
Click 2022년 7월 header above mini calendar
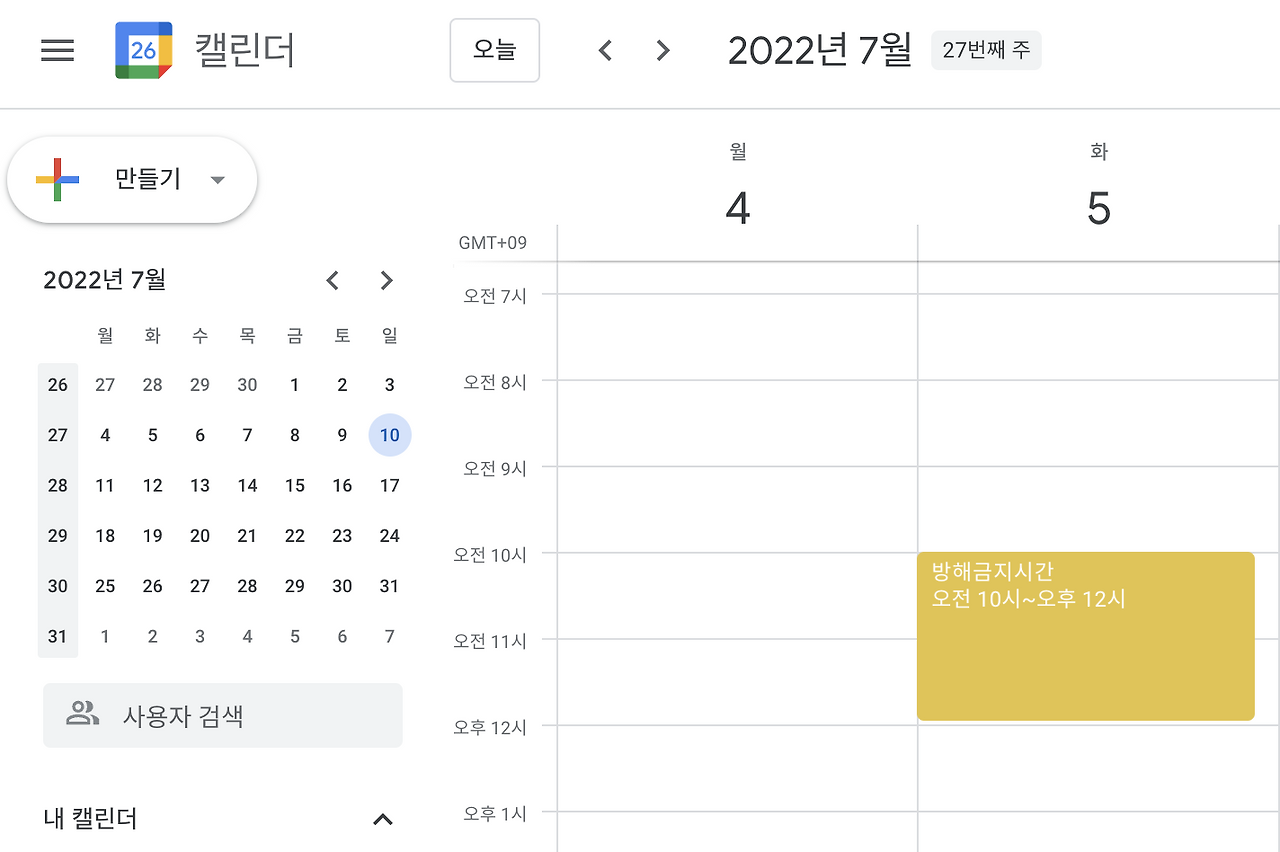pyautogui.click(x=104, y=280)
